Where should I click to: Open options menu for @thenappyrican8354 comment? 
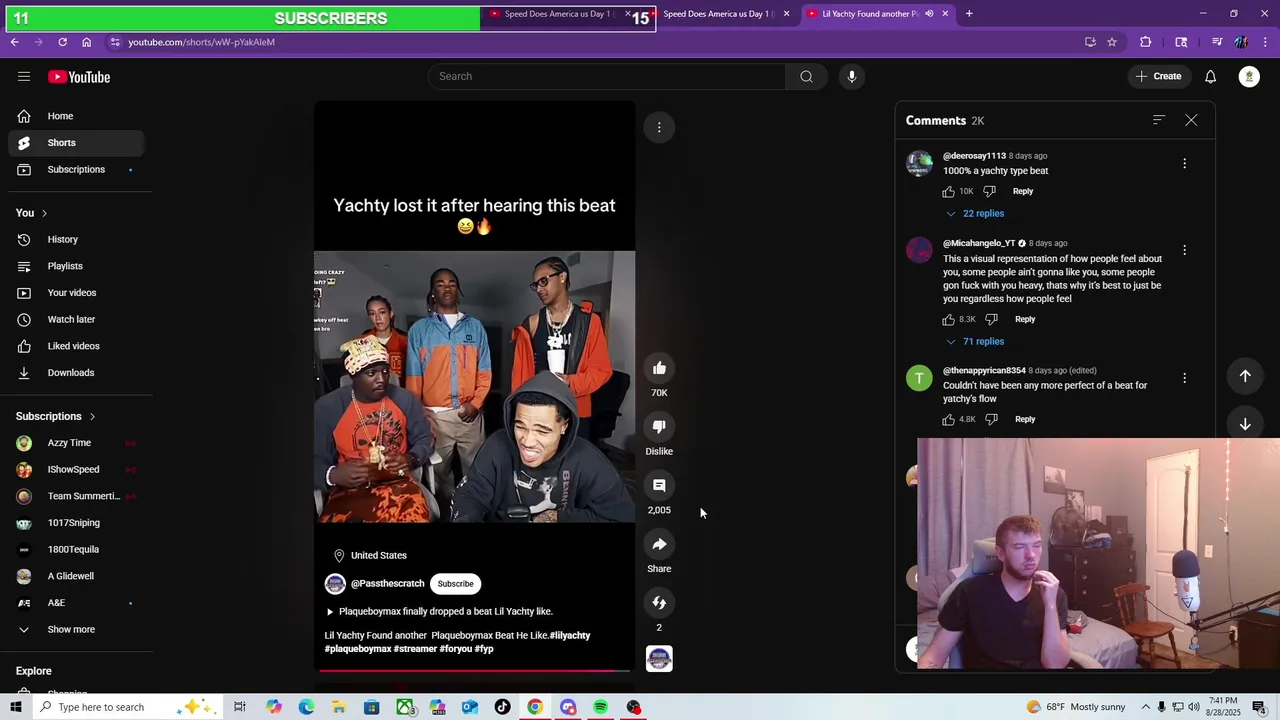pyautogui.click(x=1185, y=378)
